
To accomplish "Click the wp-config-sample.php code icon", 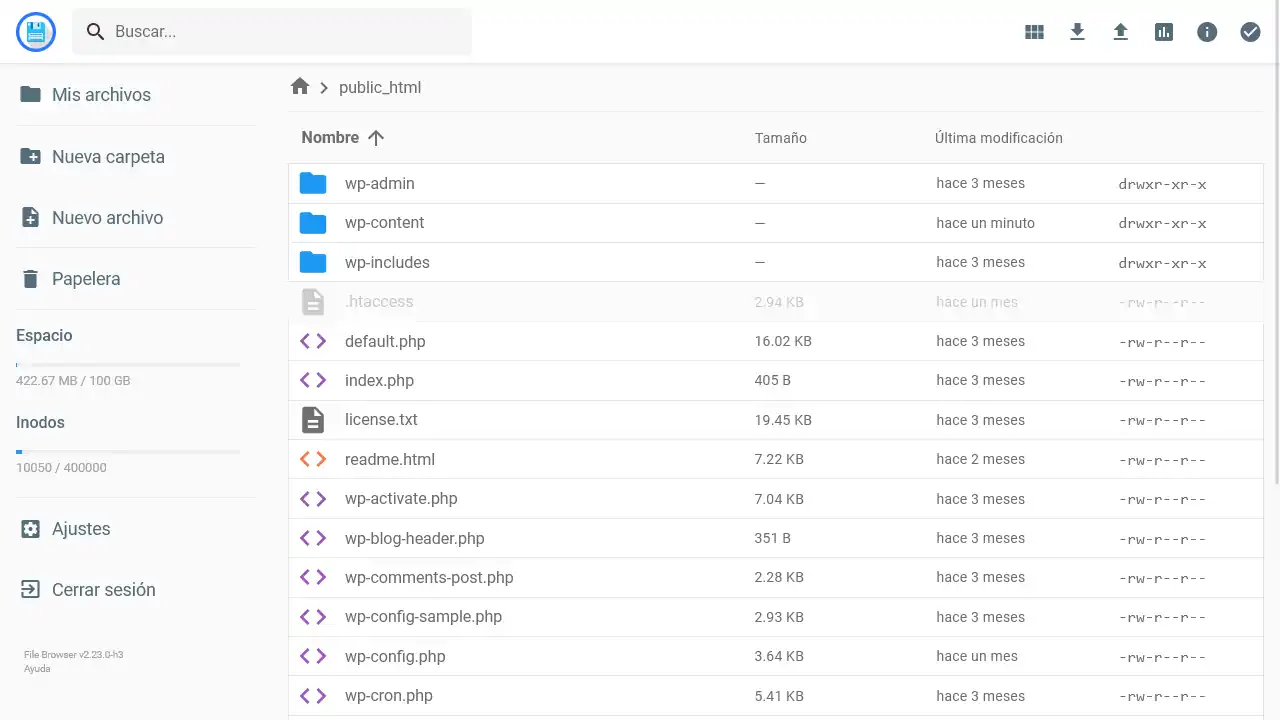I will (x=313, y=617).
